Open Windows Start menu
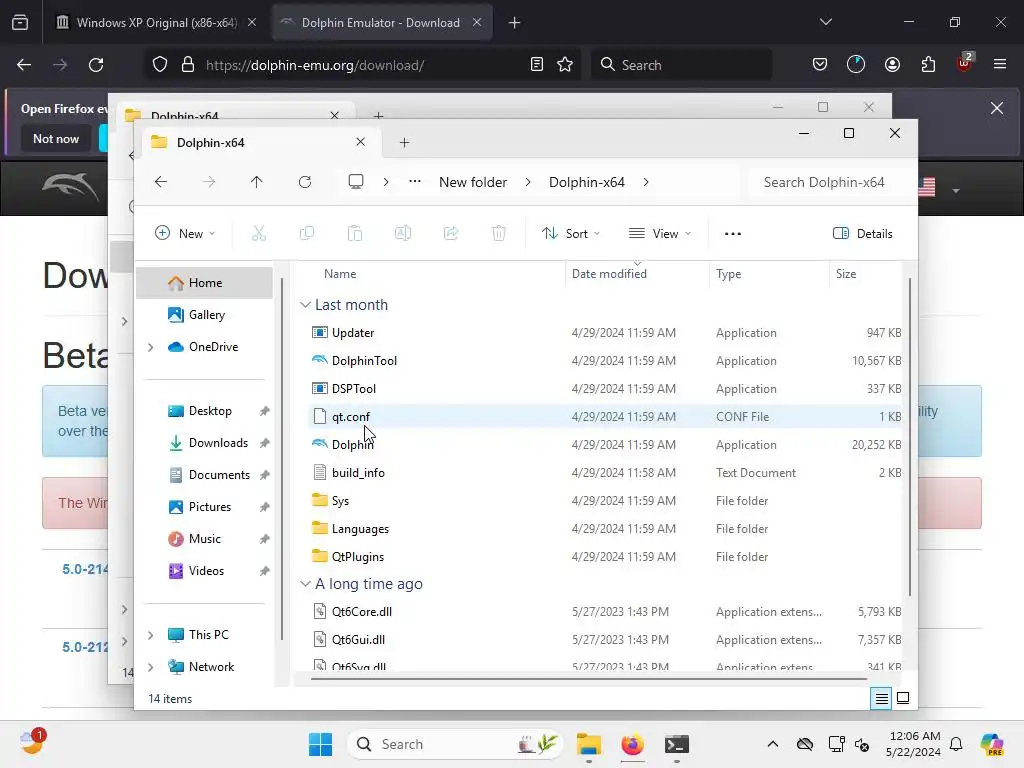 pyautogui.click(x=320, y=744)
